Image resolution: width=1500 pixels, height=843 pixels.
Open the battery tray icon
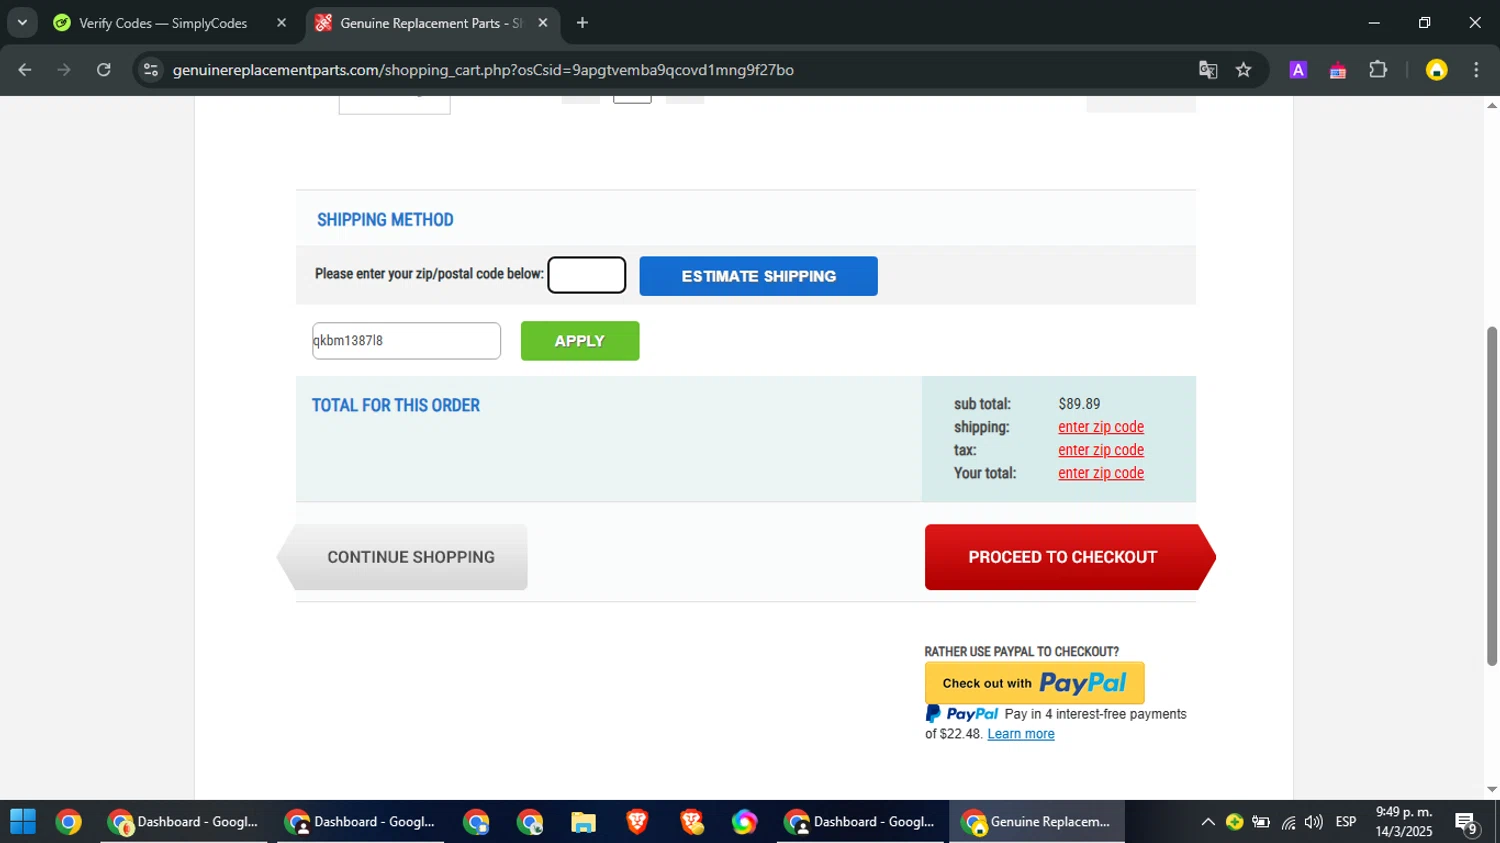point(1261,822)
